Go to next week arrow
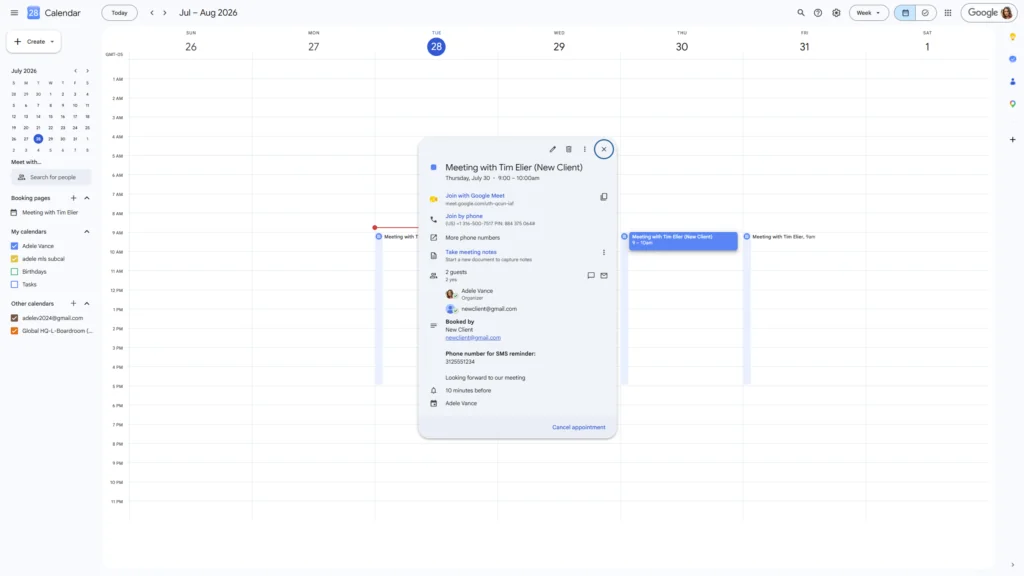1024x576 pixels. tap(165, 12)
